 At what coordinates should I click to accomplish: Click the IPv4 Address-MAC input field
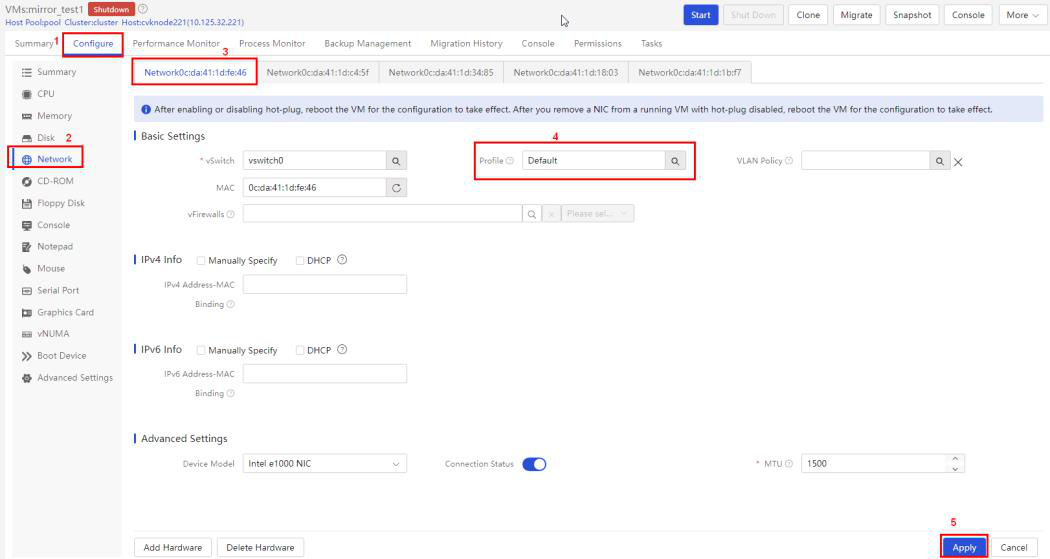click(x=325, y=284)
